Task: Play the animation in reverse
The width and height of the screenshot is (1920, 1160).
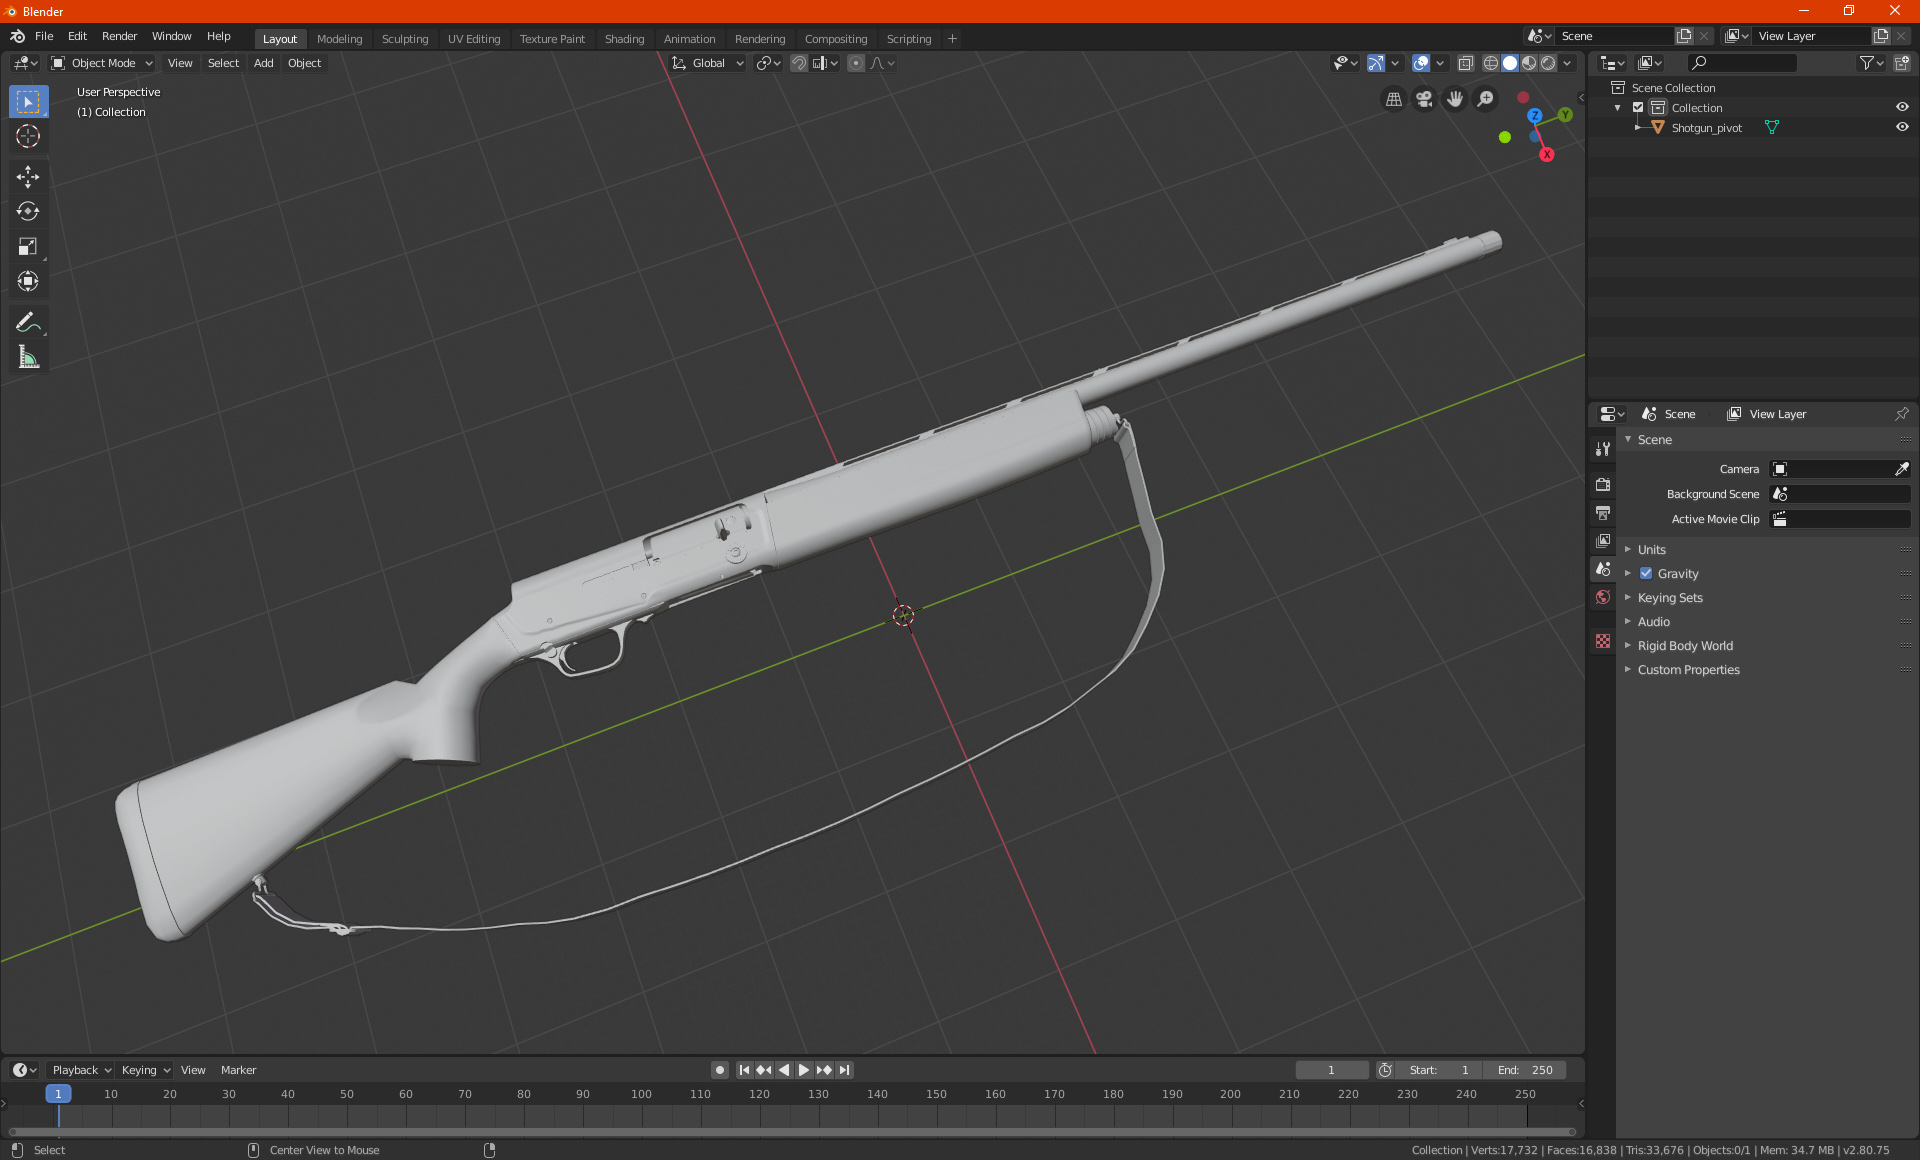Action: [784, 1070]
